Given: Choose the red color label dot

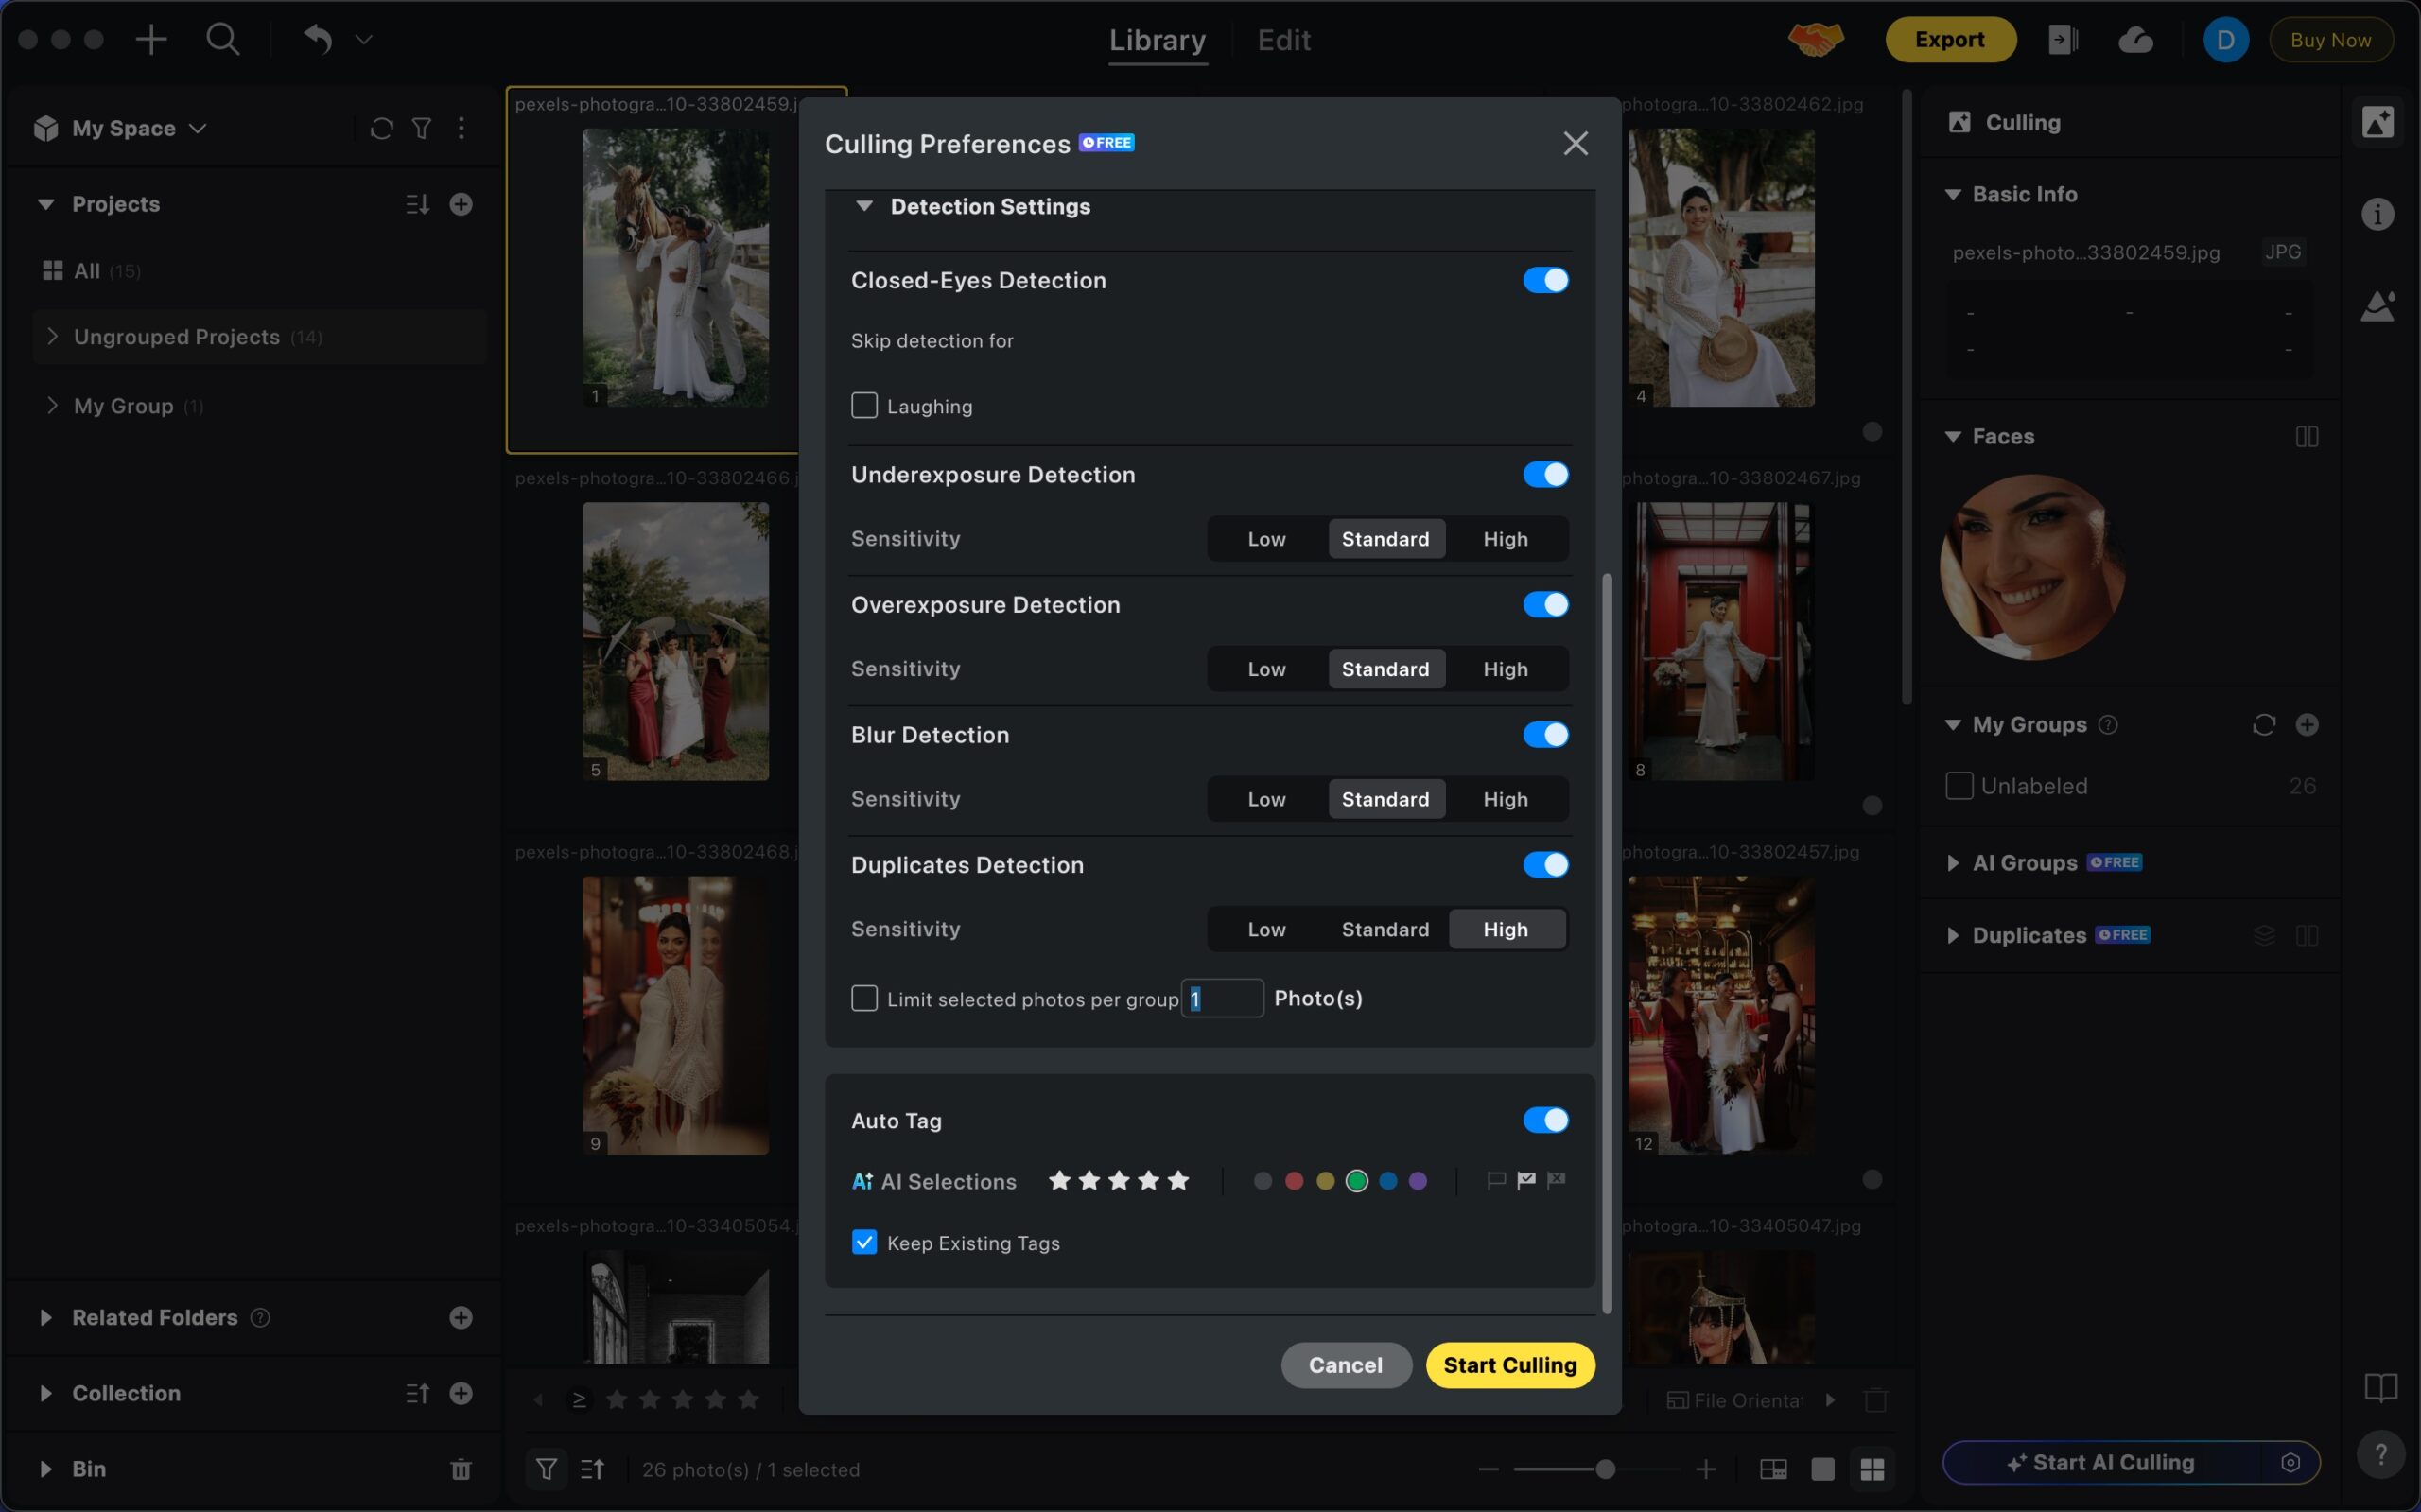Looking at the screenshot, I should (x=1294, y=1181).
